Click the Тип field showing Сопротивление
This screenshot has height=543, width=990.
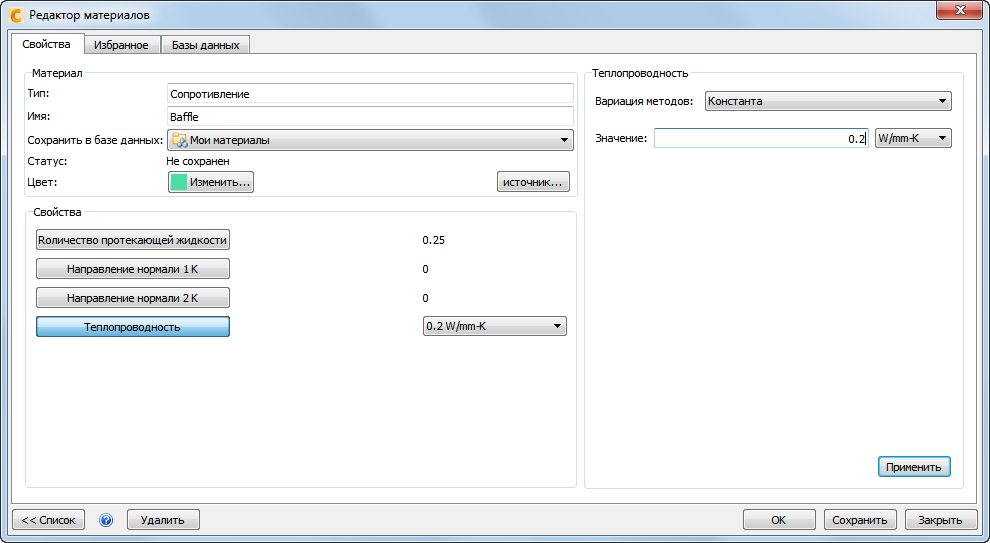pyautogui.click(x=371, y=93)
